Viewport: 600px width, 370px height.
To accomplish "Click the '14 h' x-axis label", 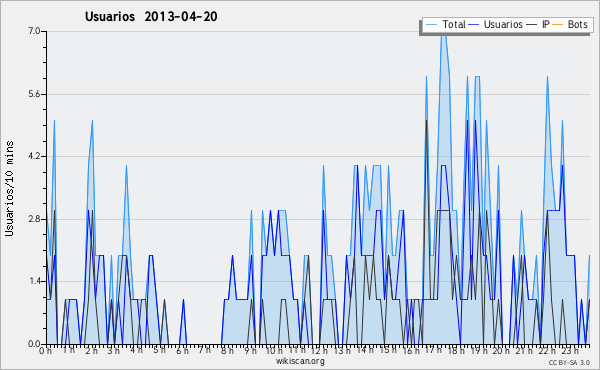I will (364, 350).
